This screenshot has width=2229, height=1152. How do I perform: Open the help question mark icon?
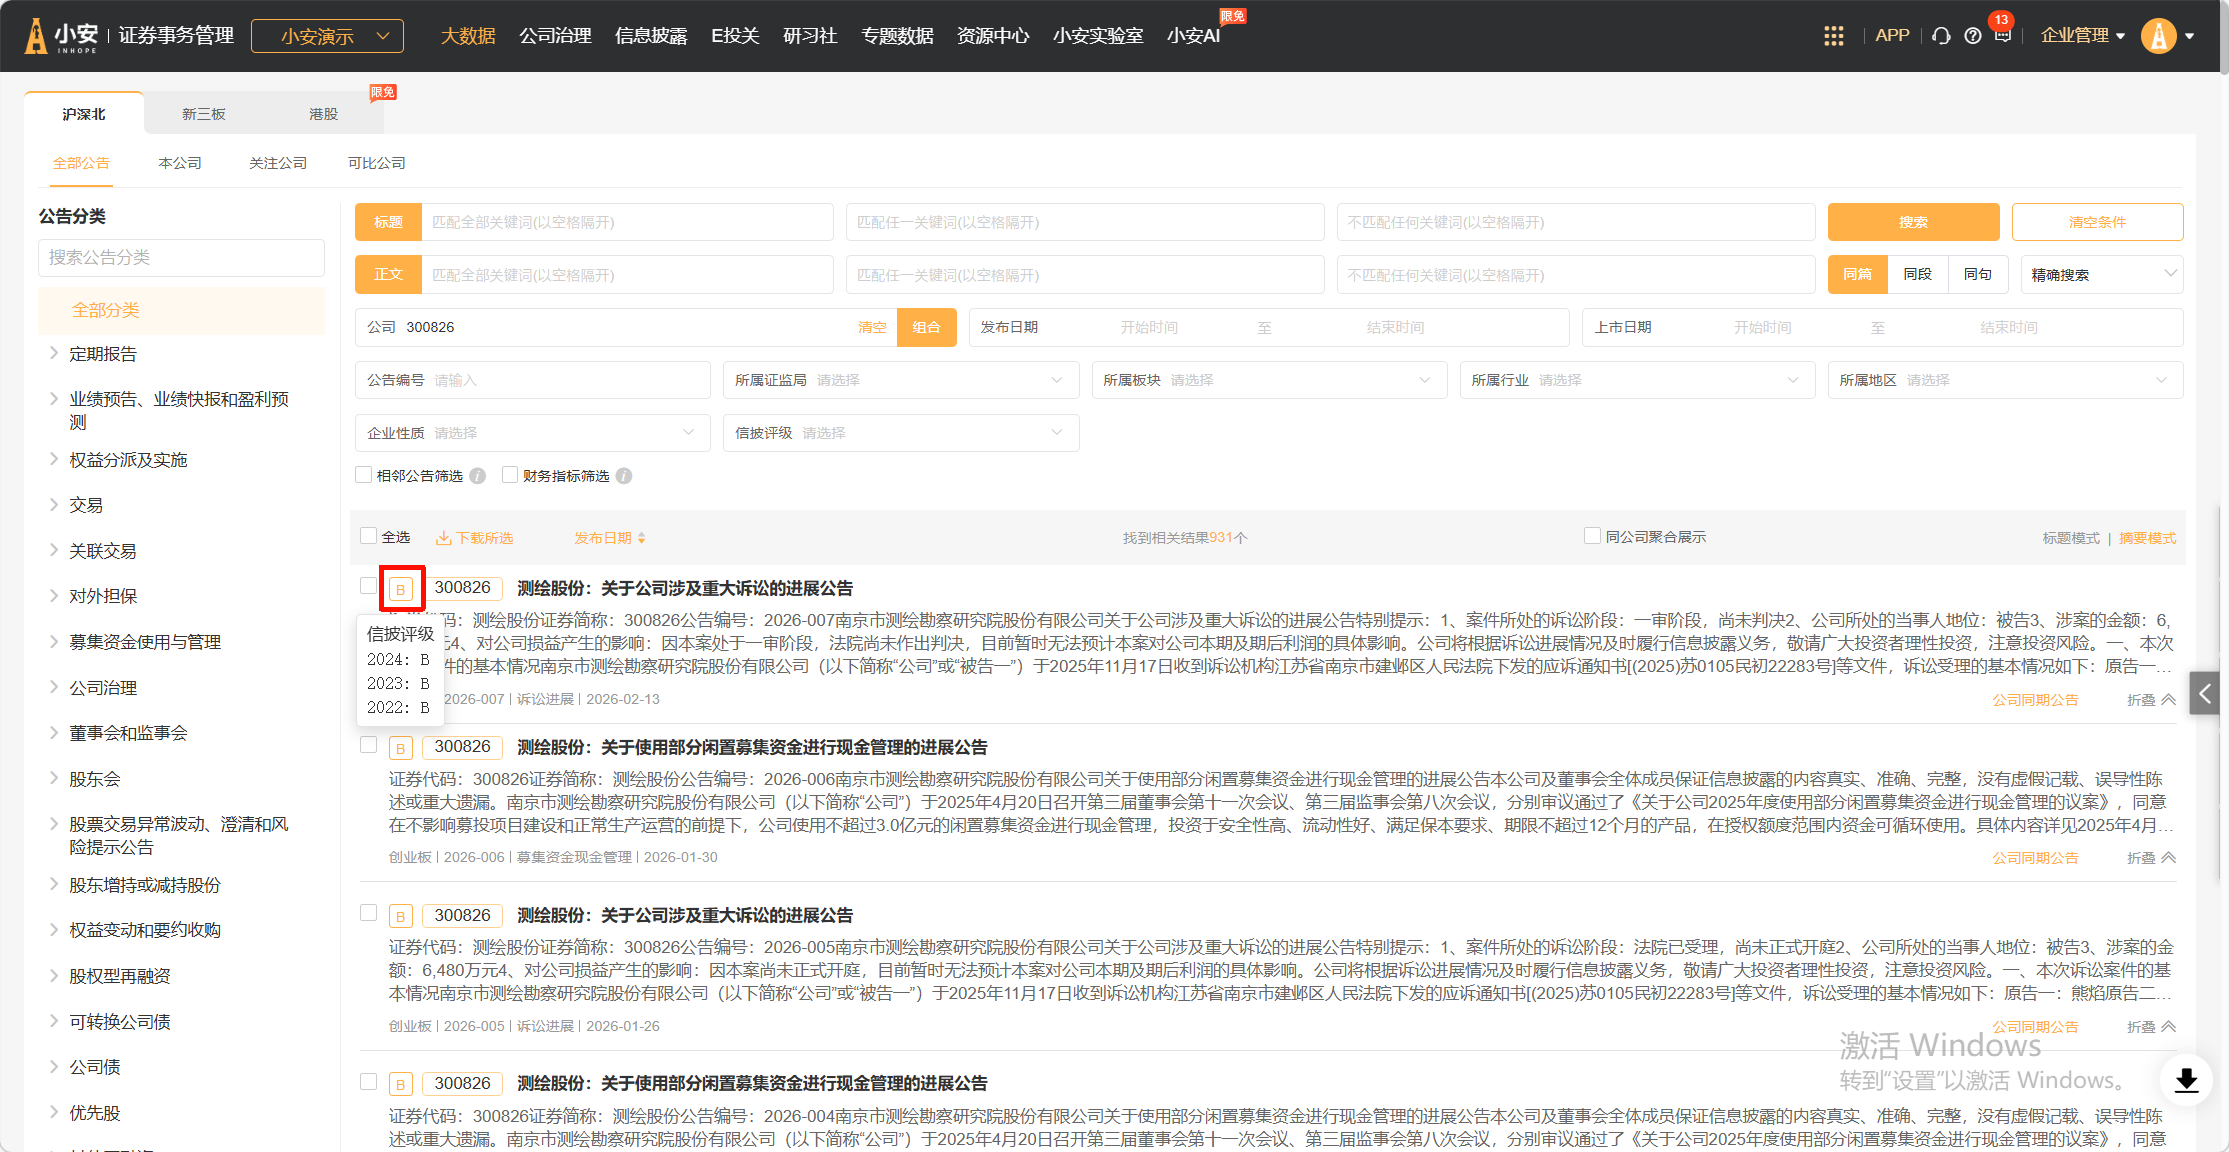tap(1972, 36)
